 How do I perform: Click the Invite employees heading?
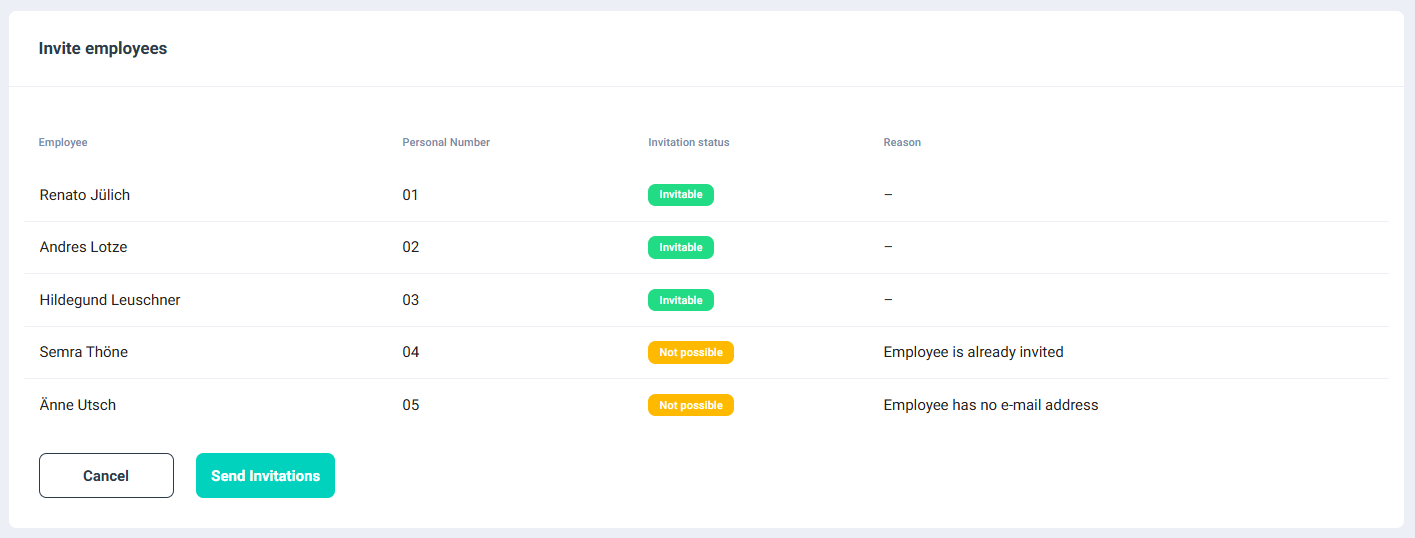[102, 48]
